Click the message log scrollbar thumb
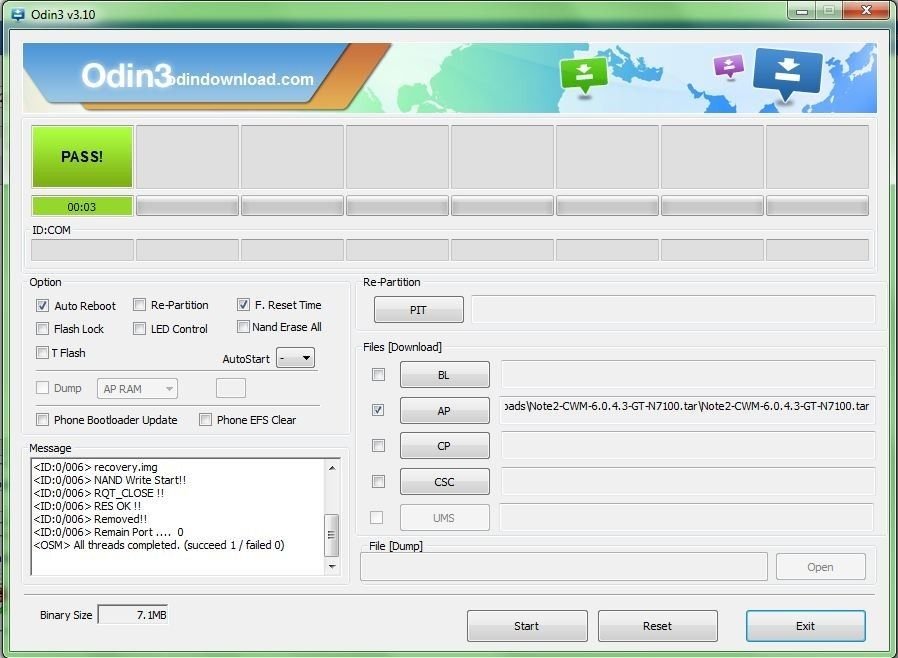The image size is (898, 658). pos(332,535)
